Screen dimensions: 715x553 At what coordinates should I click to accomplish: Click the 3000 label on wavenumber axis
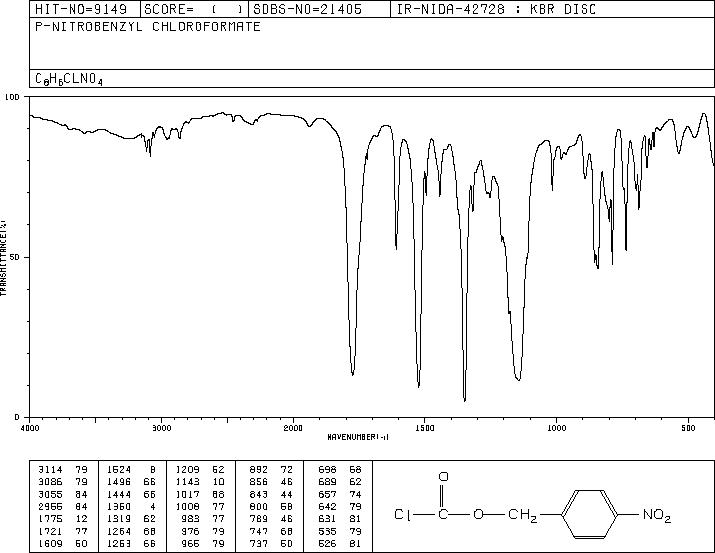tap(161, 428)
